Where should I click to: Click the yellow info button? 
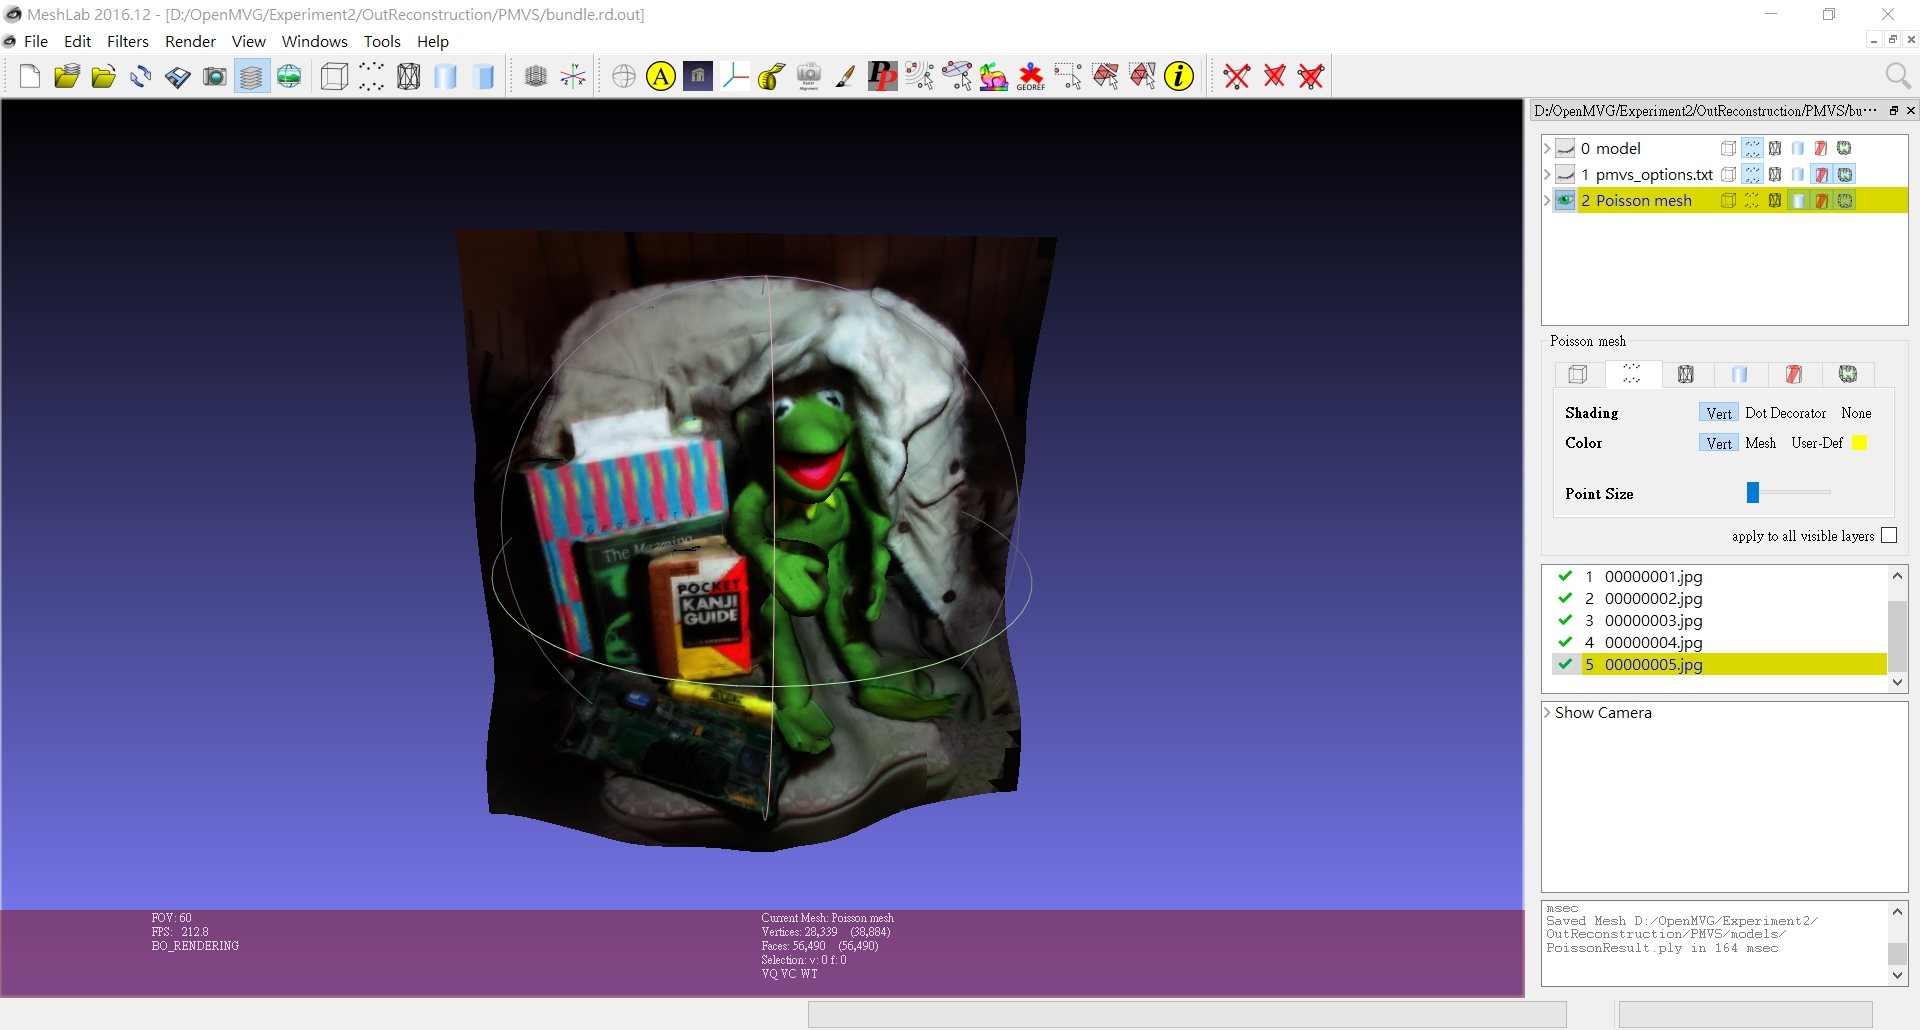pos(1178,76)
